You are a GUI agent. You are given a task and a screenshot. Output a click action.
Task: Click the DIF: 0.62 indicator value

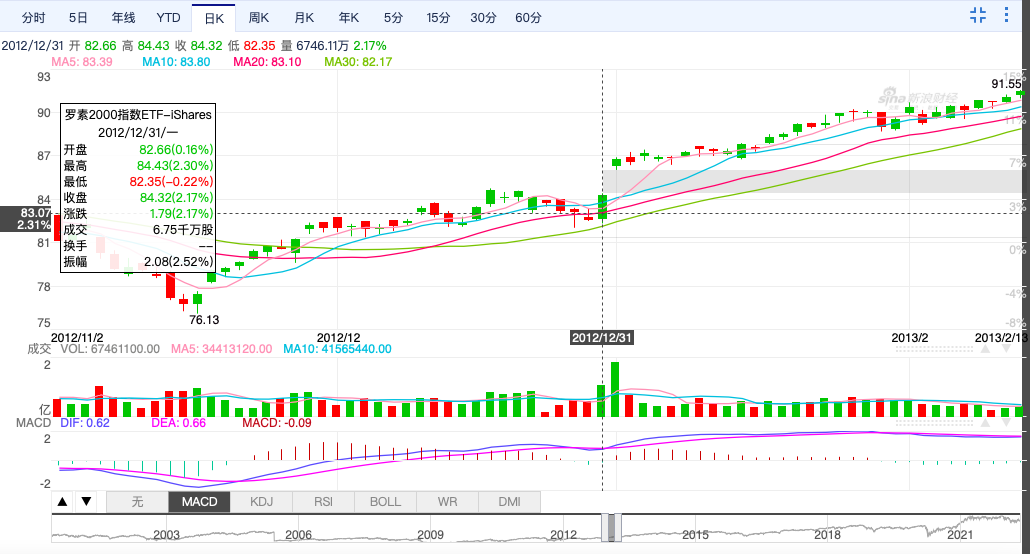85,423
